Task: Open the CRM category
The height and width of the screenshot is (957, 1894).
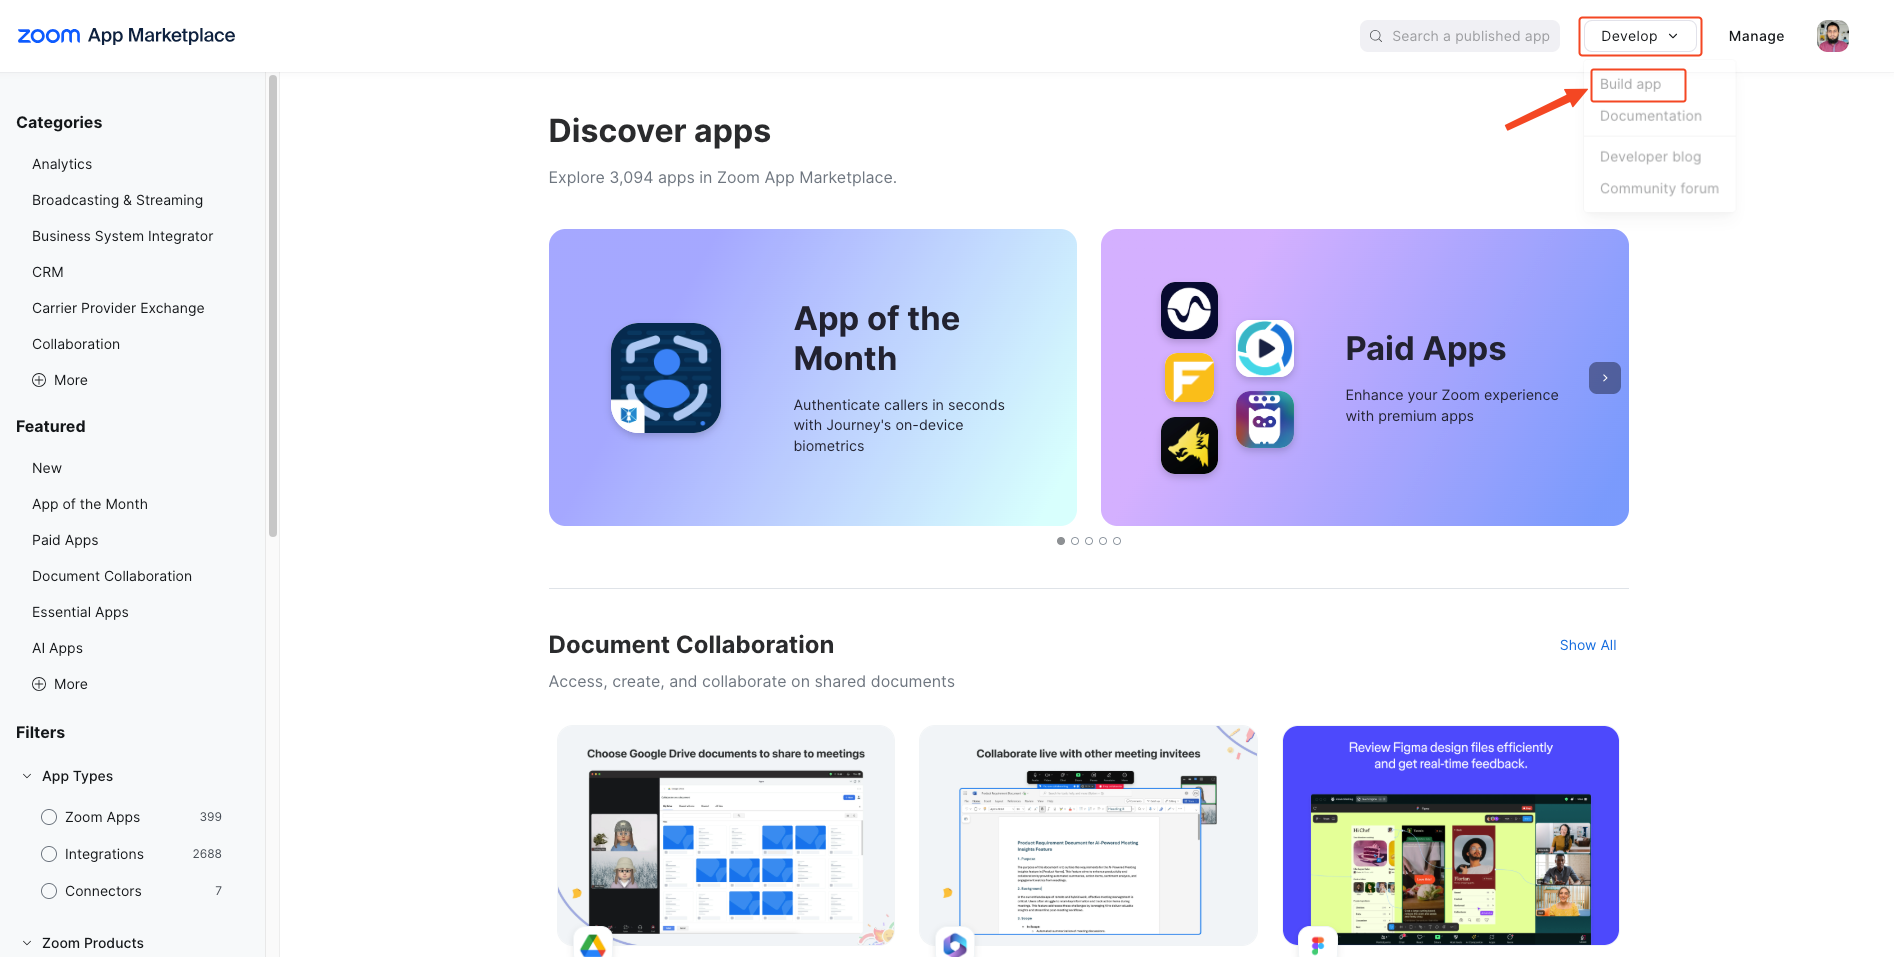Action: [47, 272]
